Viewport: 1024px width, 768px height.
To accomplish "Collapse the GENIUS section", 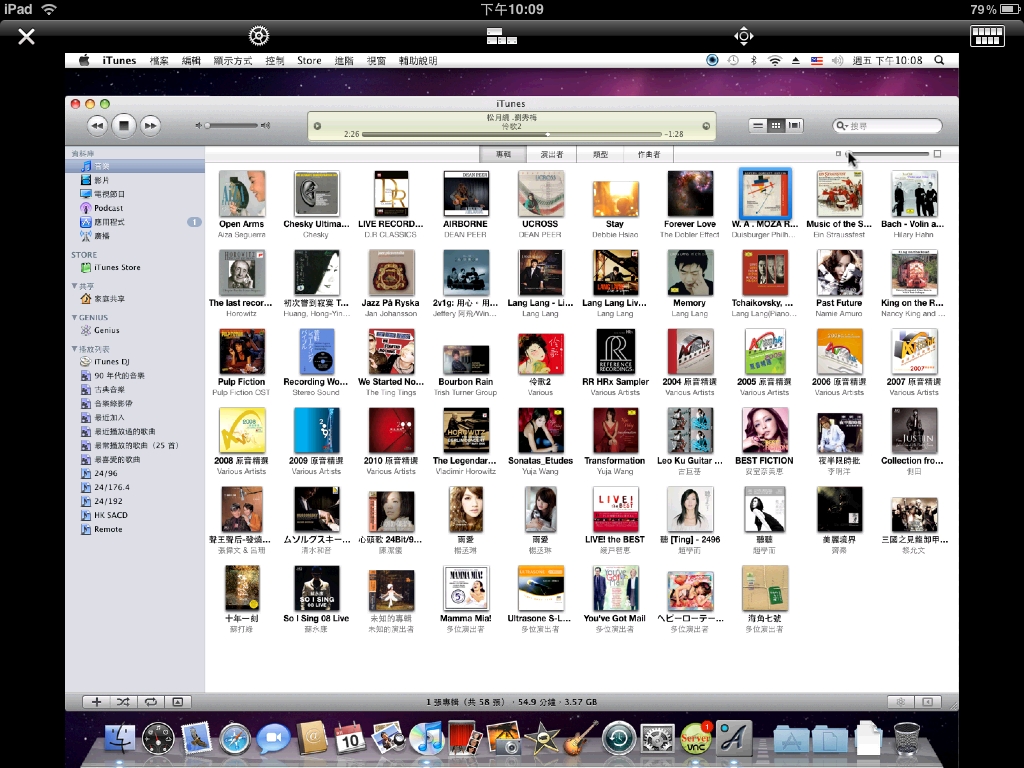I will [x=74, y=317].
